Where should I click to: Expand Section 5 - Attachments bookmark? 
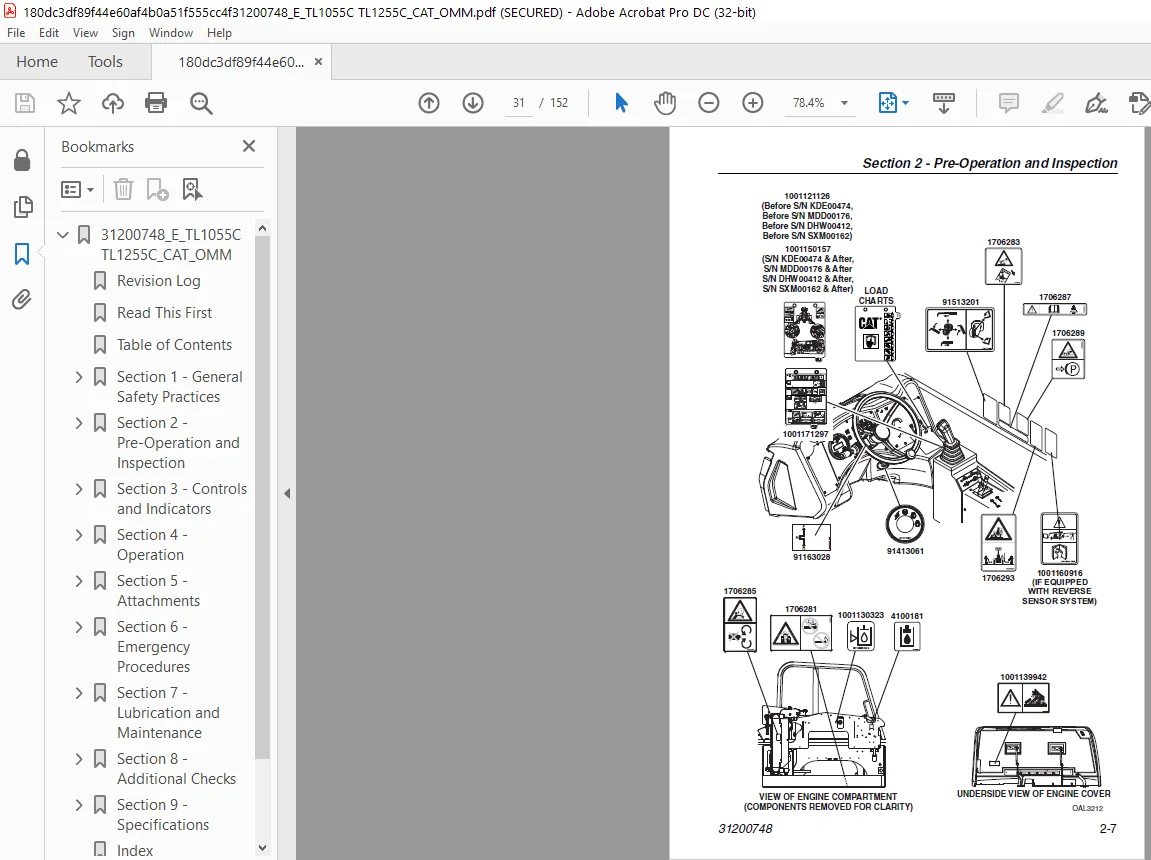[x=79, y=581]
